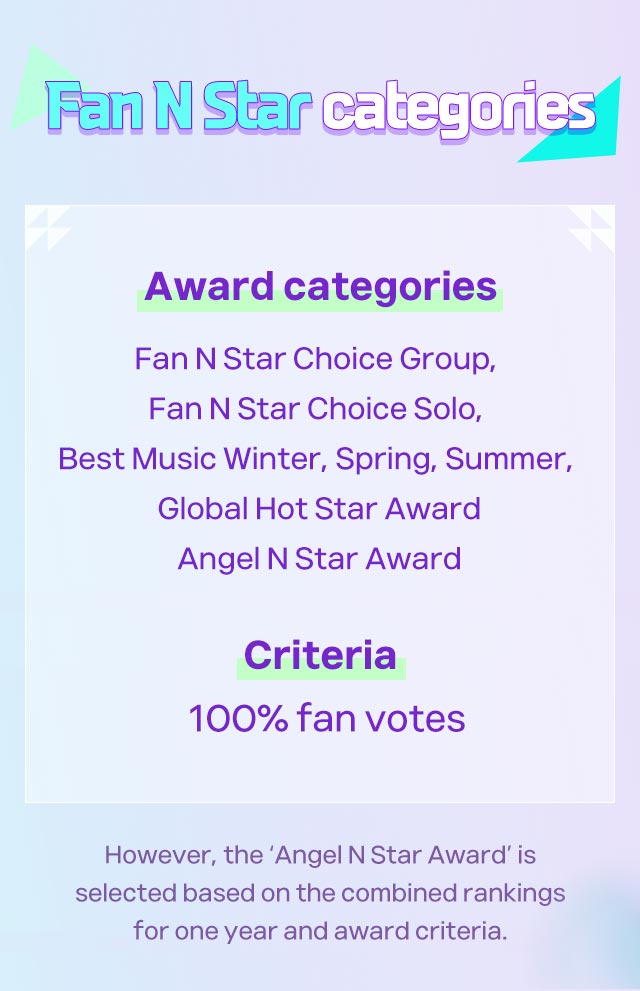Click the pinwheel decoration at card's upper-right corner
Viewport: 640px width, 991px height.
[591, 228]
